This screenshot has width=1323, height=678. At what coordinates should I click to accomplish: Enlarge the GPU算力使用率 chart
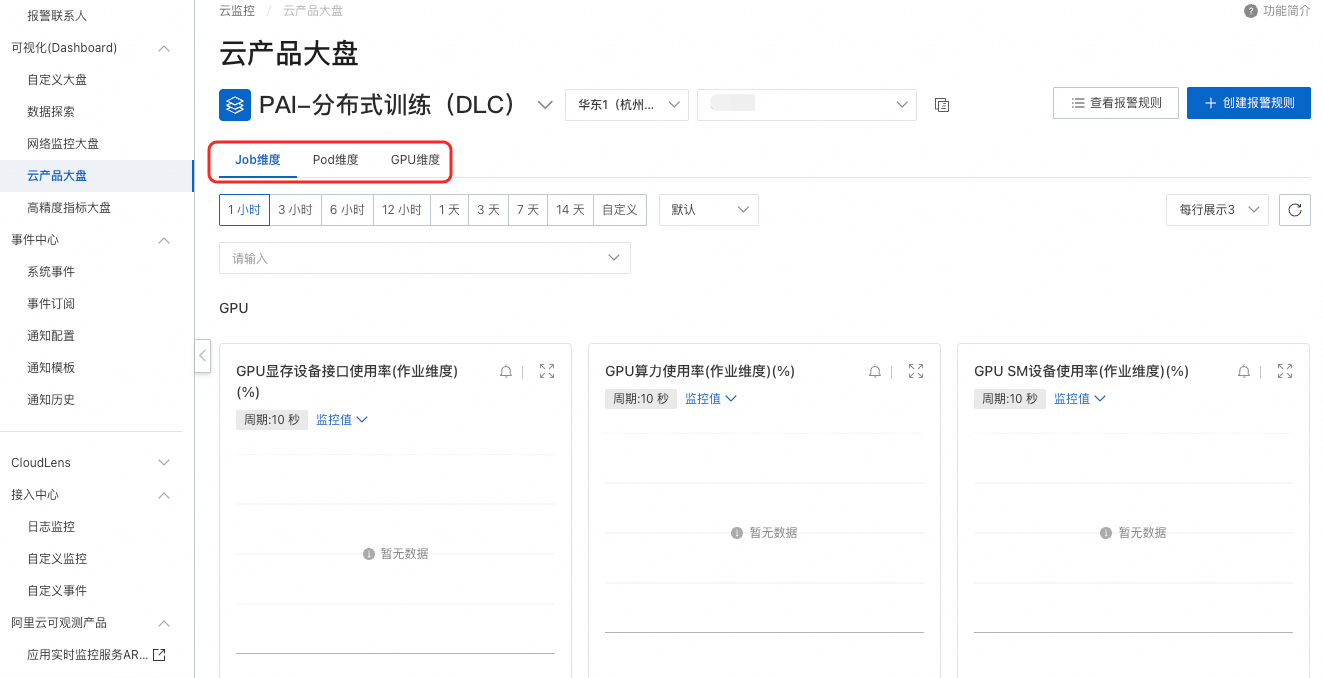tap(916, 371)
